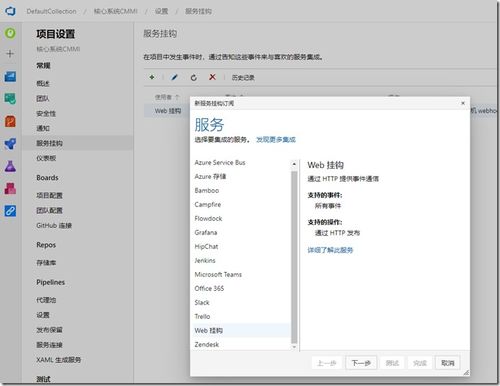Click the 取消 (Cancel) button
This screenshot has width=500, height=386.
coord(448,363)
